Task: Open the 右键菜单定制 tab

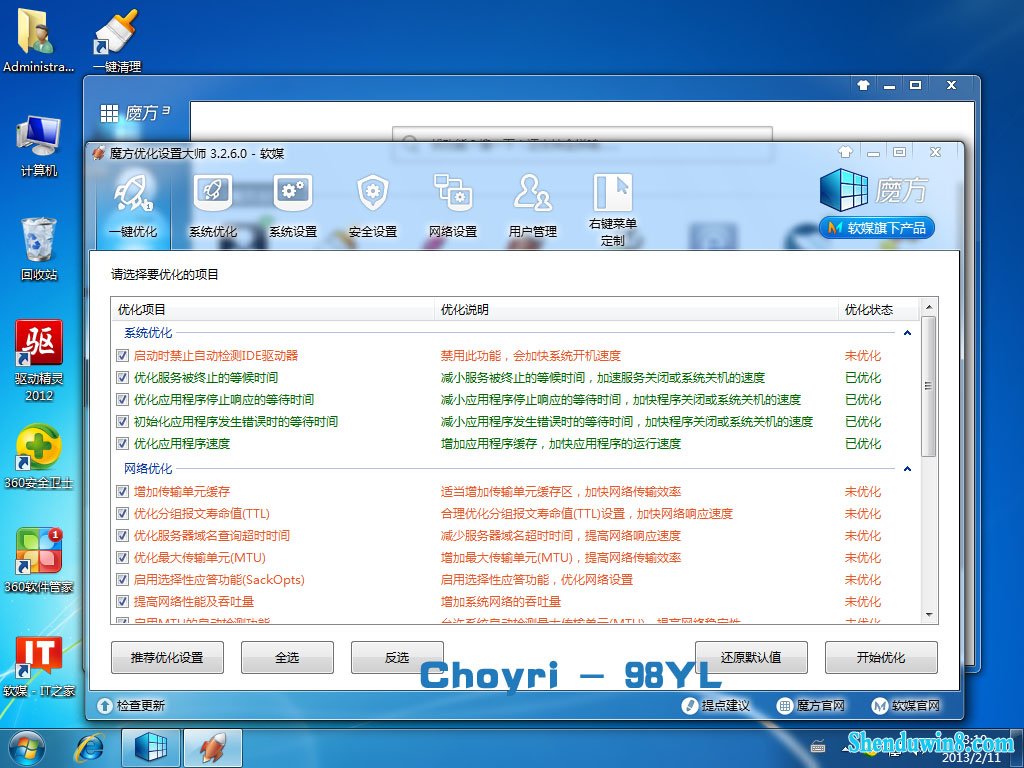Action: (x=613, y=210)
